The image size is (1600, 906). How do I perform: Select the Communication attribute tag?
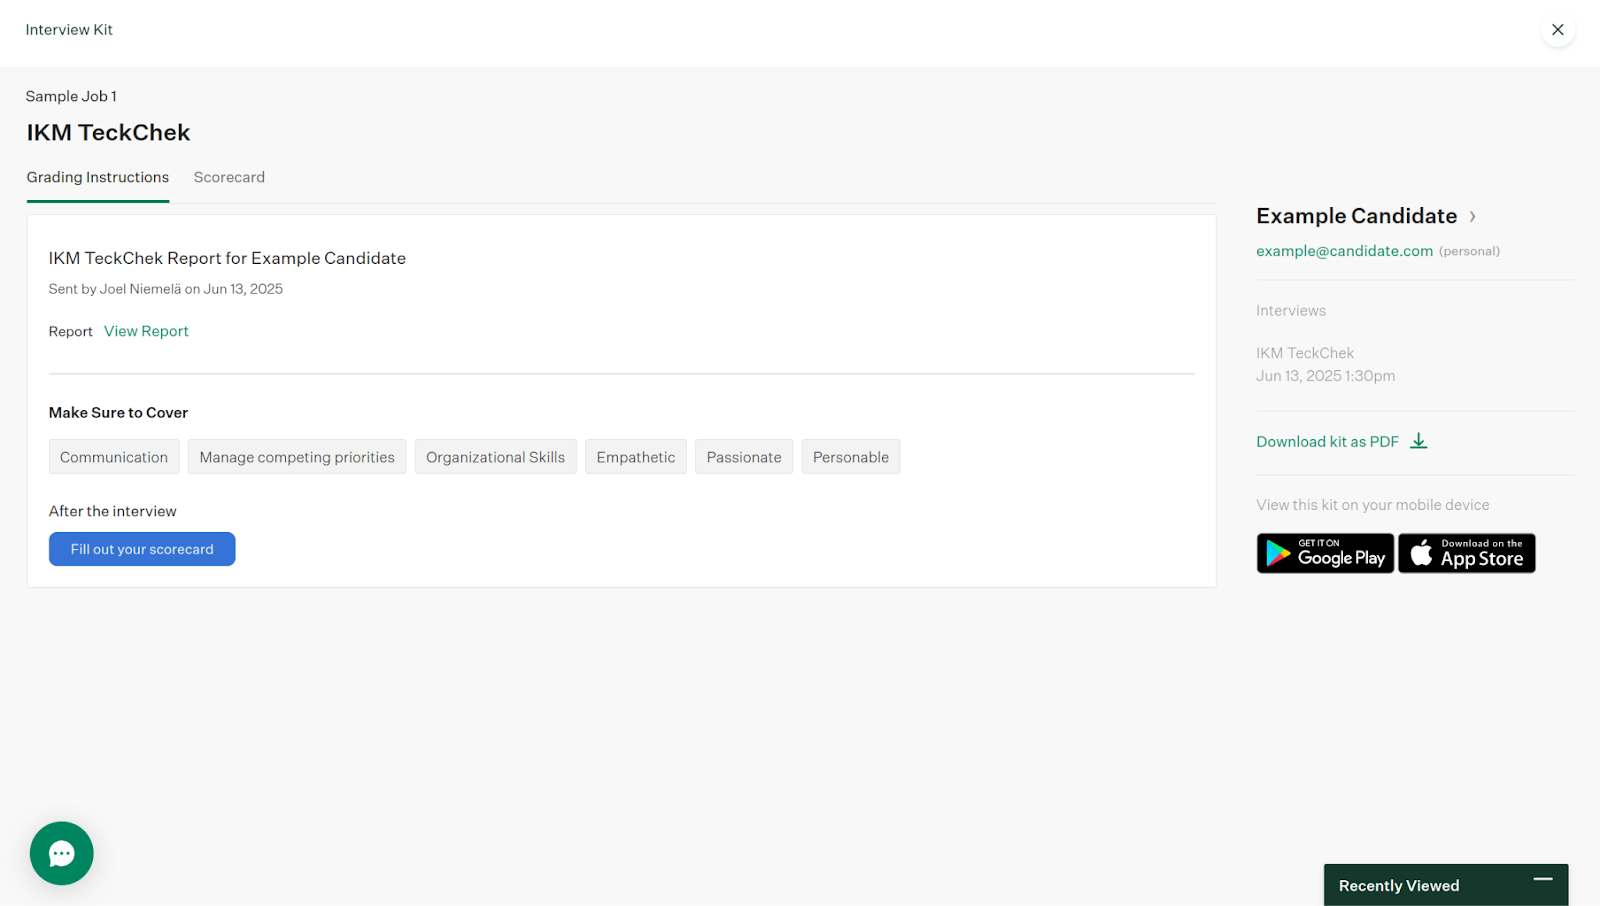point(114,457)
